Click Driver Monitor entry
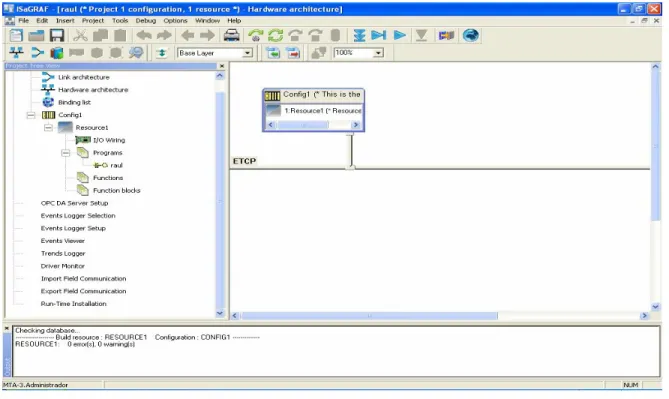Image resolution: width=669 pixels, height=399 pixels. click(63, 266)
